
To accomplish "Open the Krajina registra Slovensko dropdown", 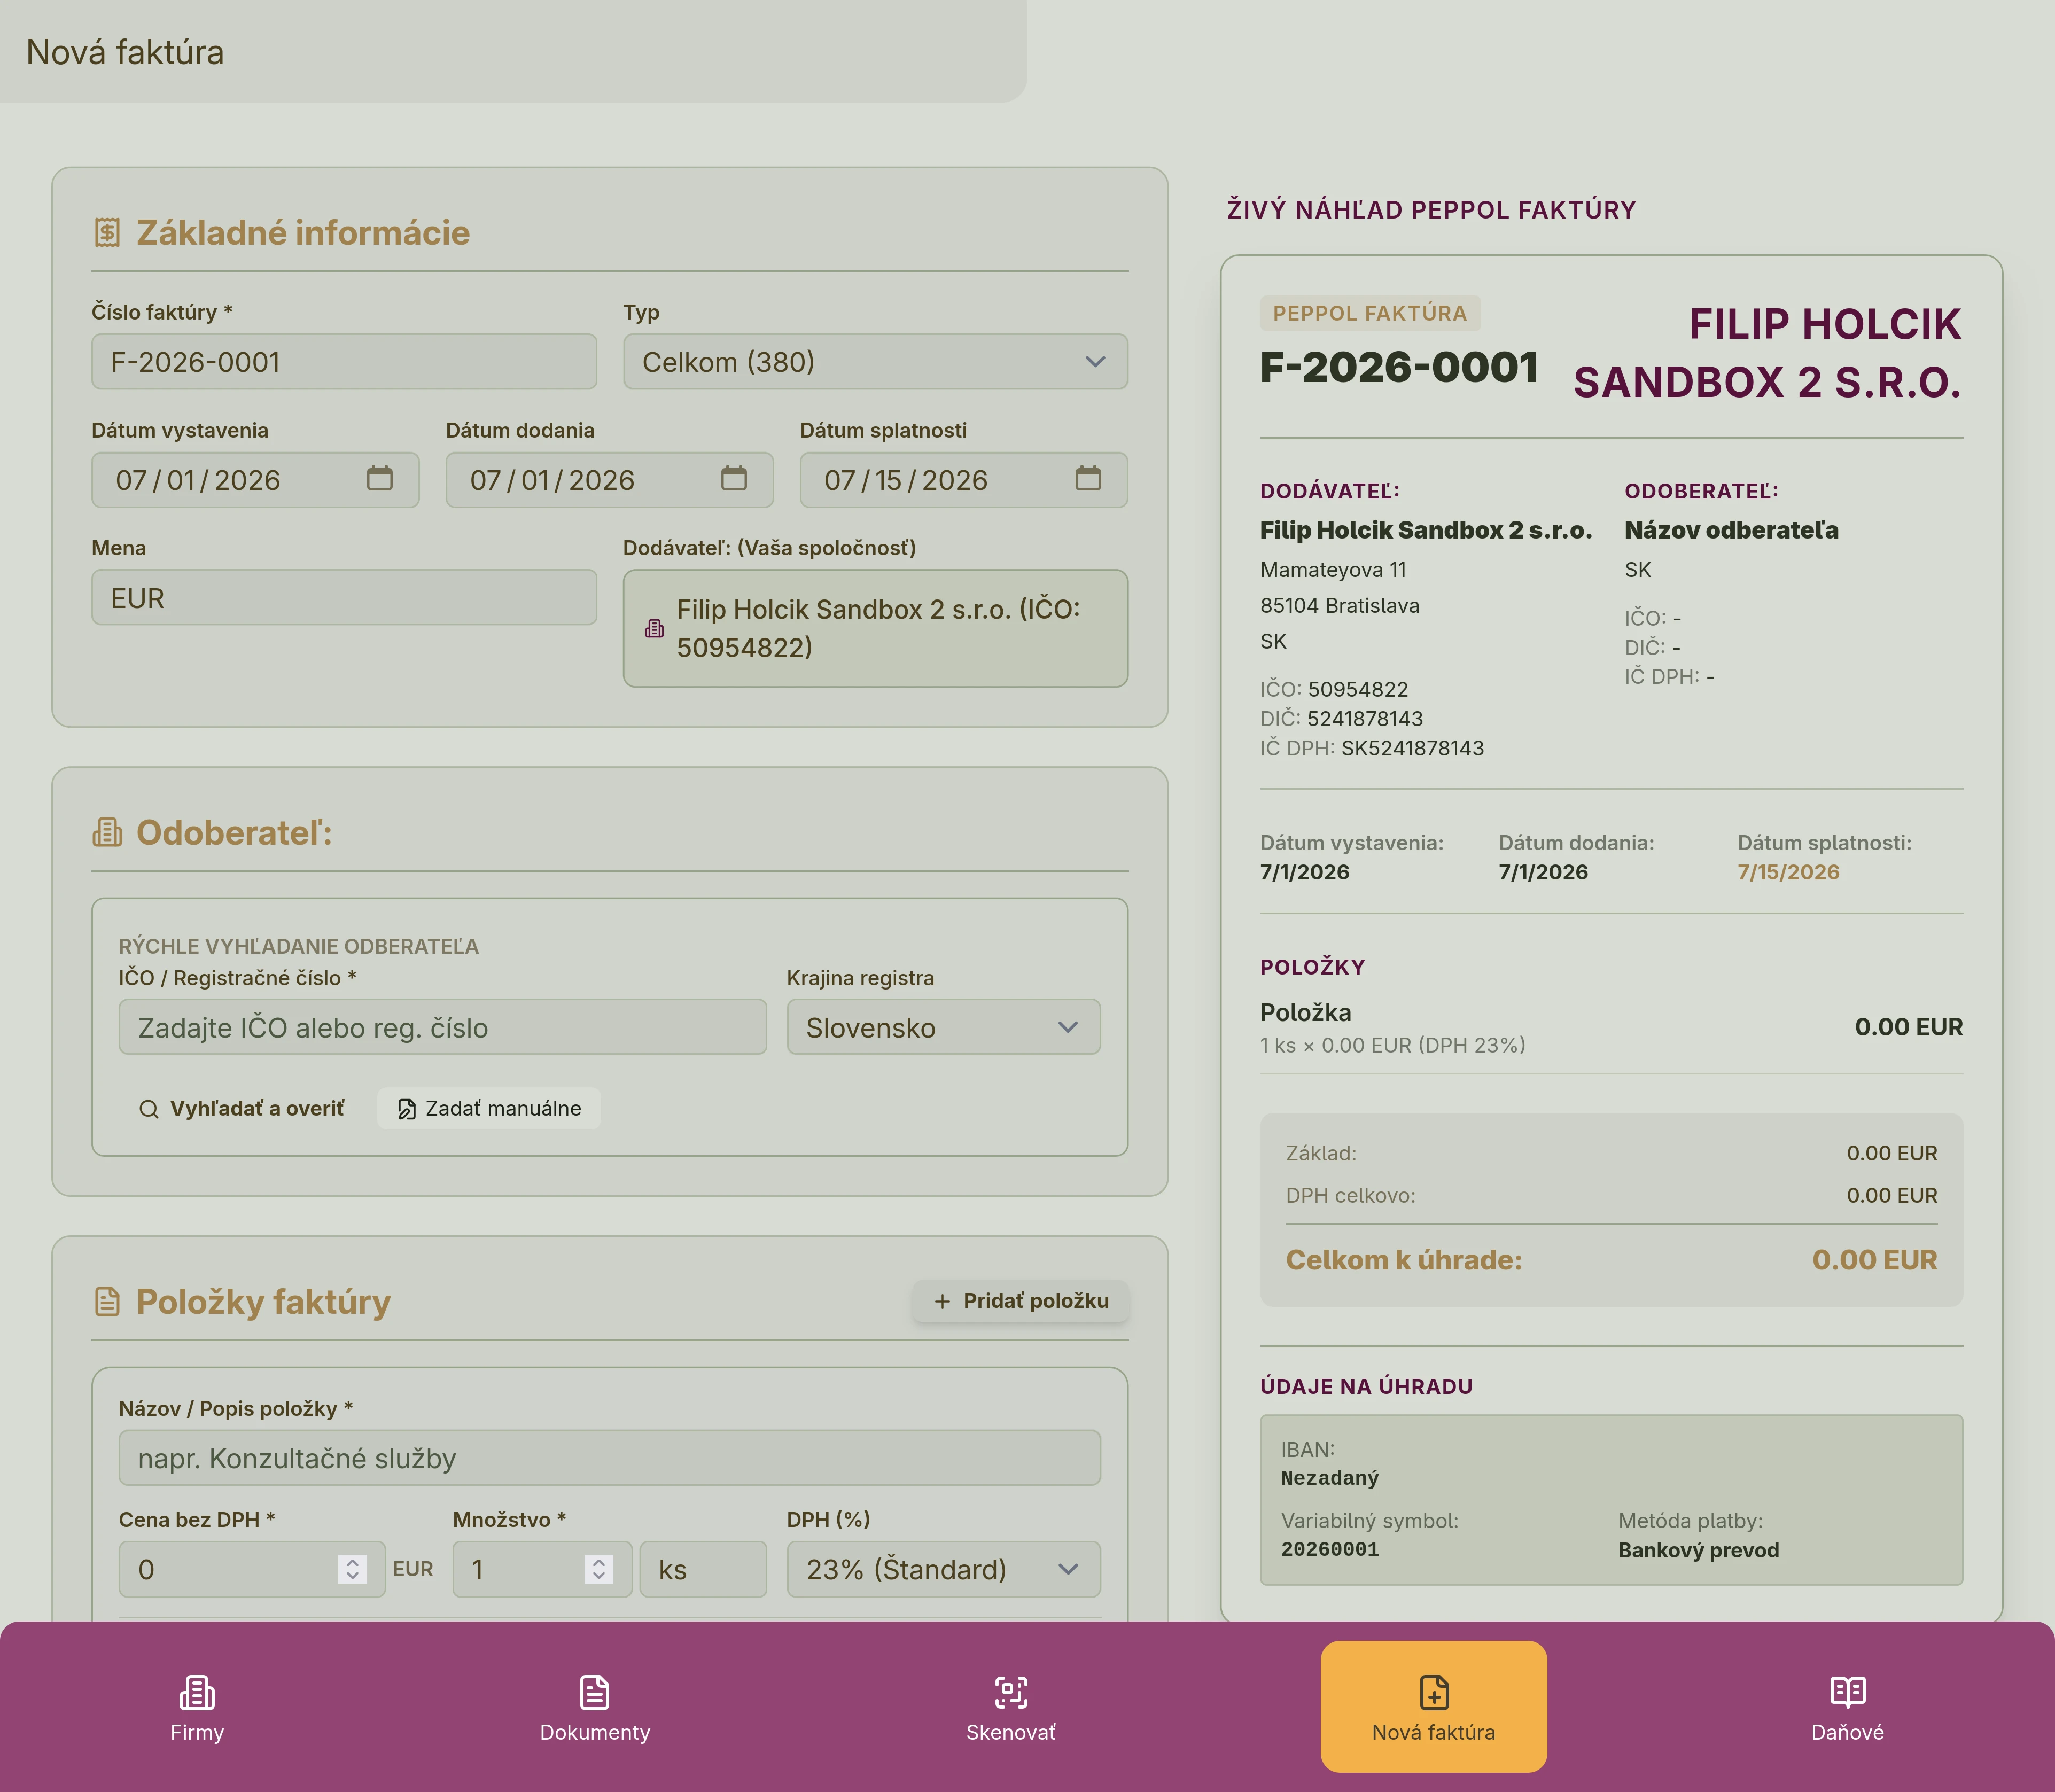I will 943,1027.
